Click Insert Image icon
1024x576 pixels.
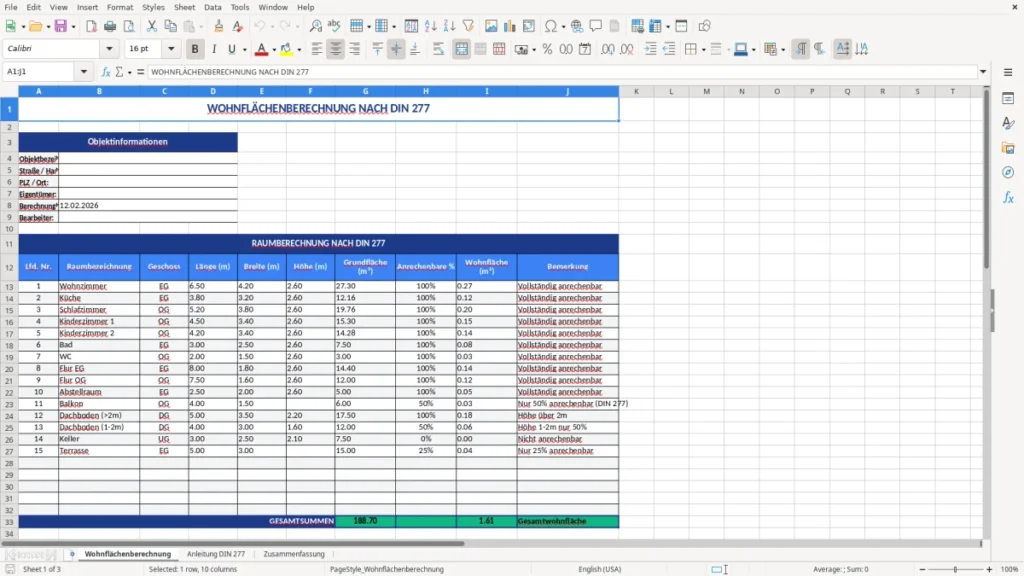491,26
